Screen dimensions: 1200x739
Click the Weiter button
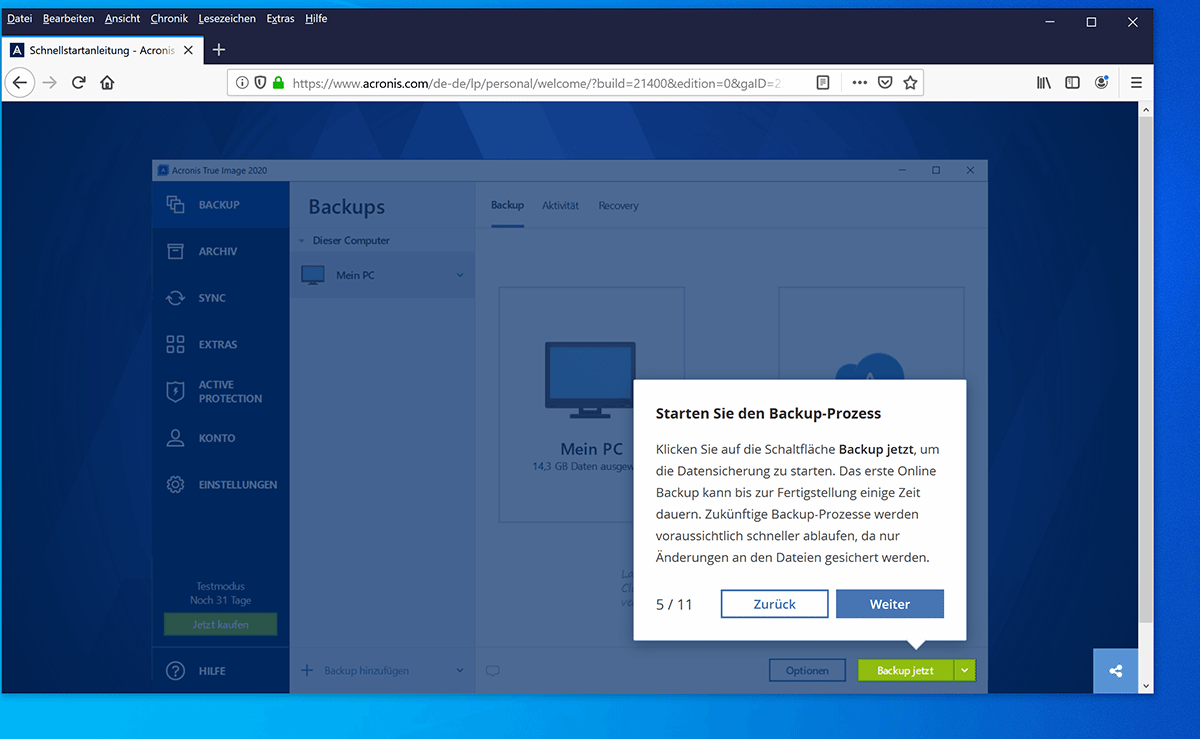pos(889,604)
